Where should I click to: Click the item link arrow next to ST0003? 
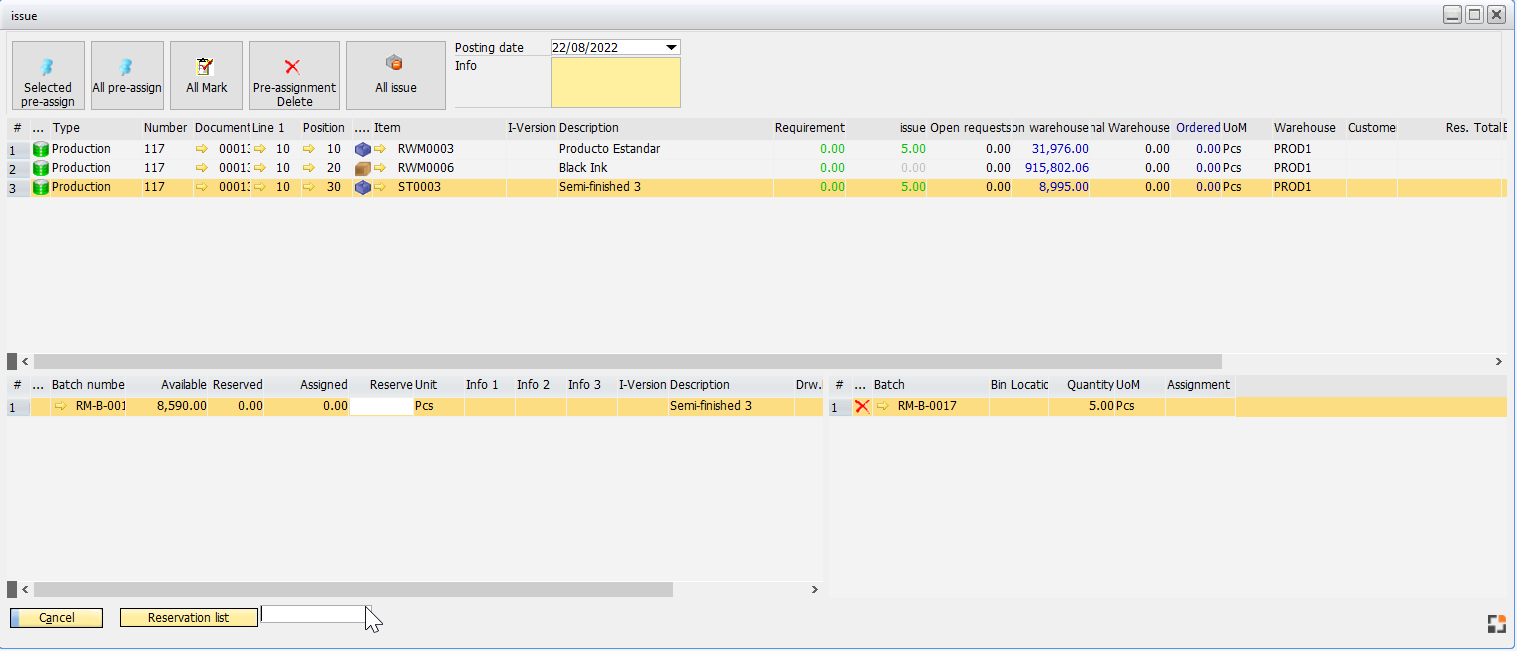tap(380, 187)
